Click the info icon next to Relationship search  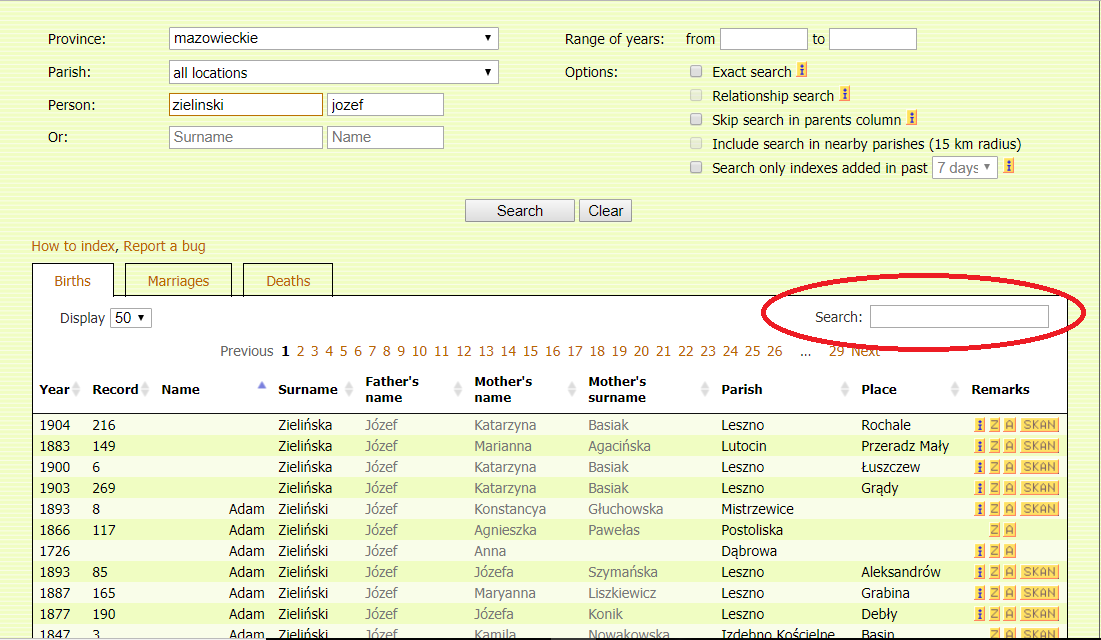click(845, 95)
